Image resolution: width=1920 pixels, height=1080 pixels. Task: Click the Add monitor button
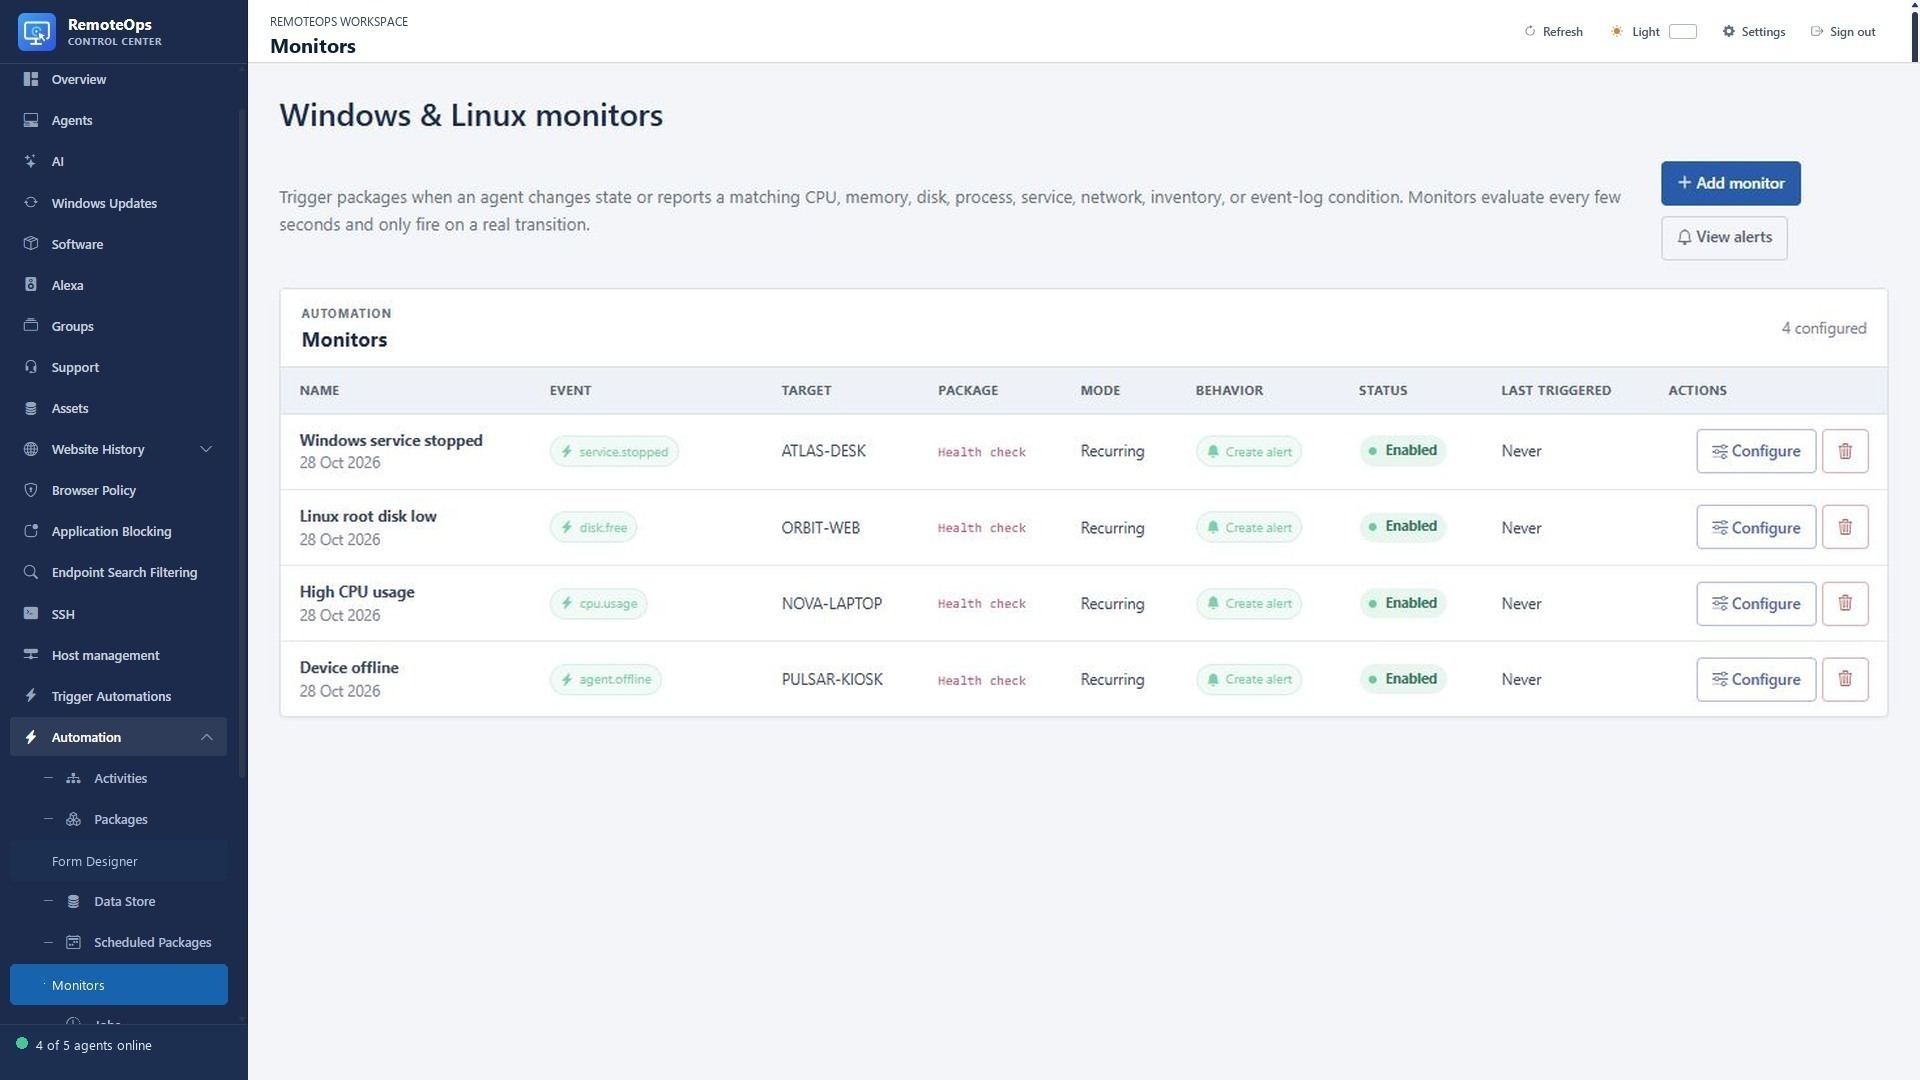click(1731, 183)
